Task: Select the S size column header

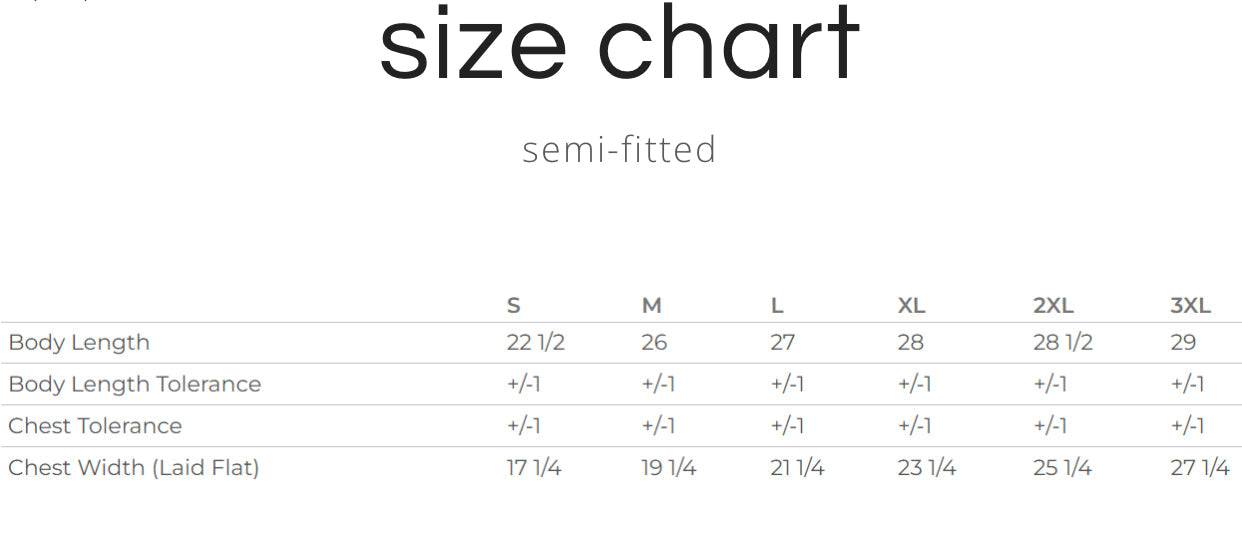Action: coord(514,306)
